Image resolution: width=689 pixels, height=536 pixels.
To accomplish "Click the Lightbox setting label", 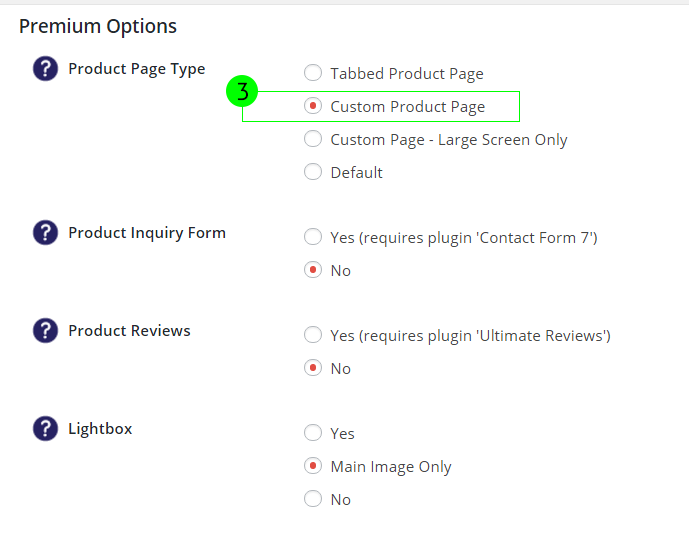I will [100, 429].
